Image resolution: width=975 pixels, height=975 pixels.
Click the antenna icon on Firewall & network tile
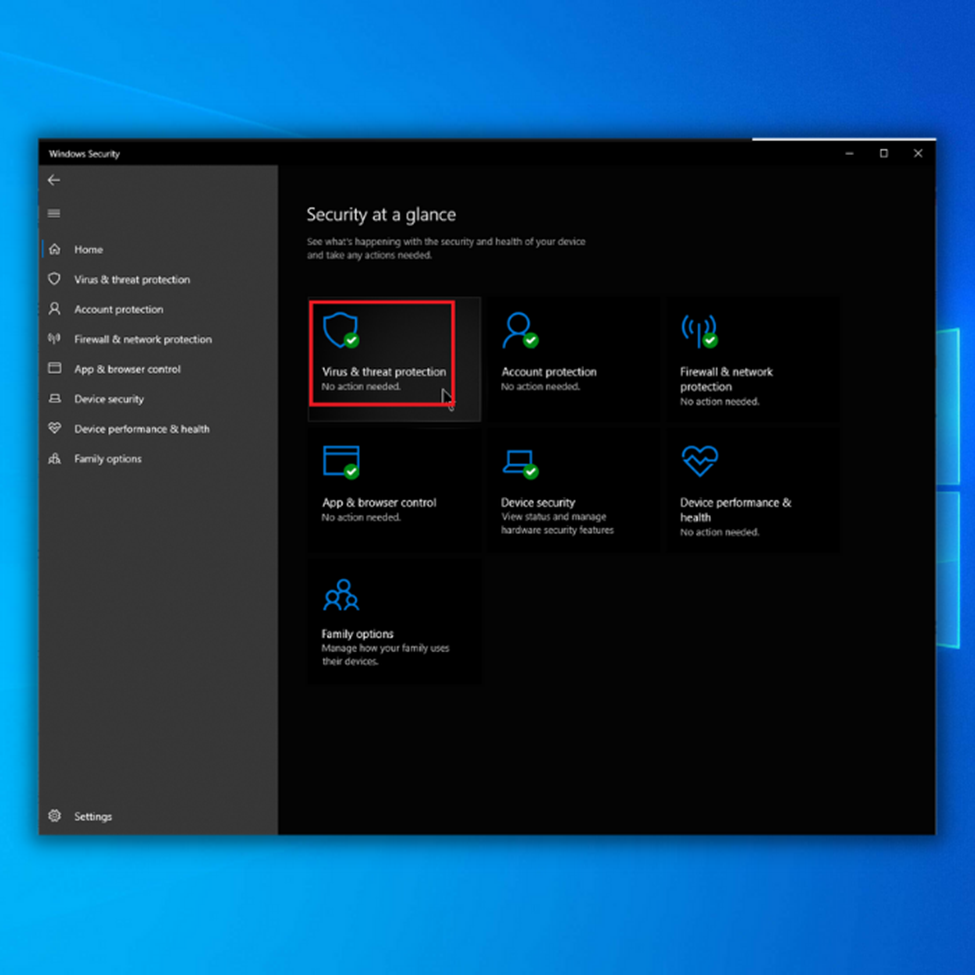[x=700, y=330]
